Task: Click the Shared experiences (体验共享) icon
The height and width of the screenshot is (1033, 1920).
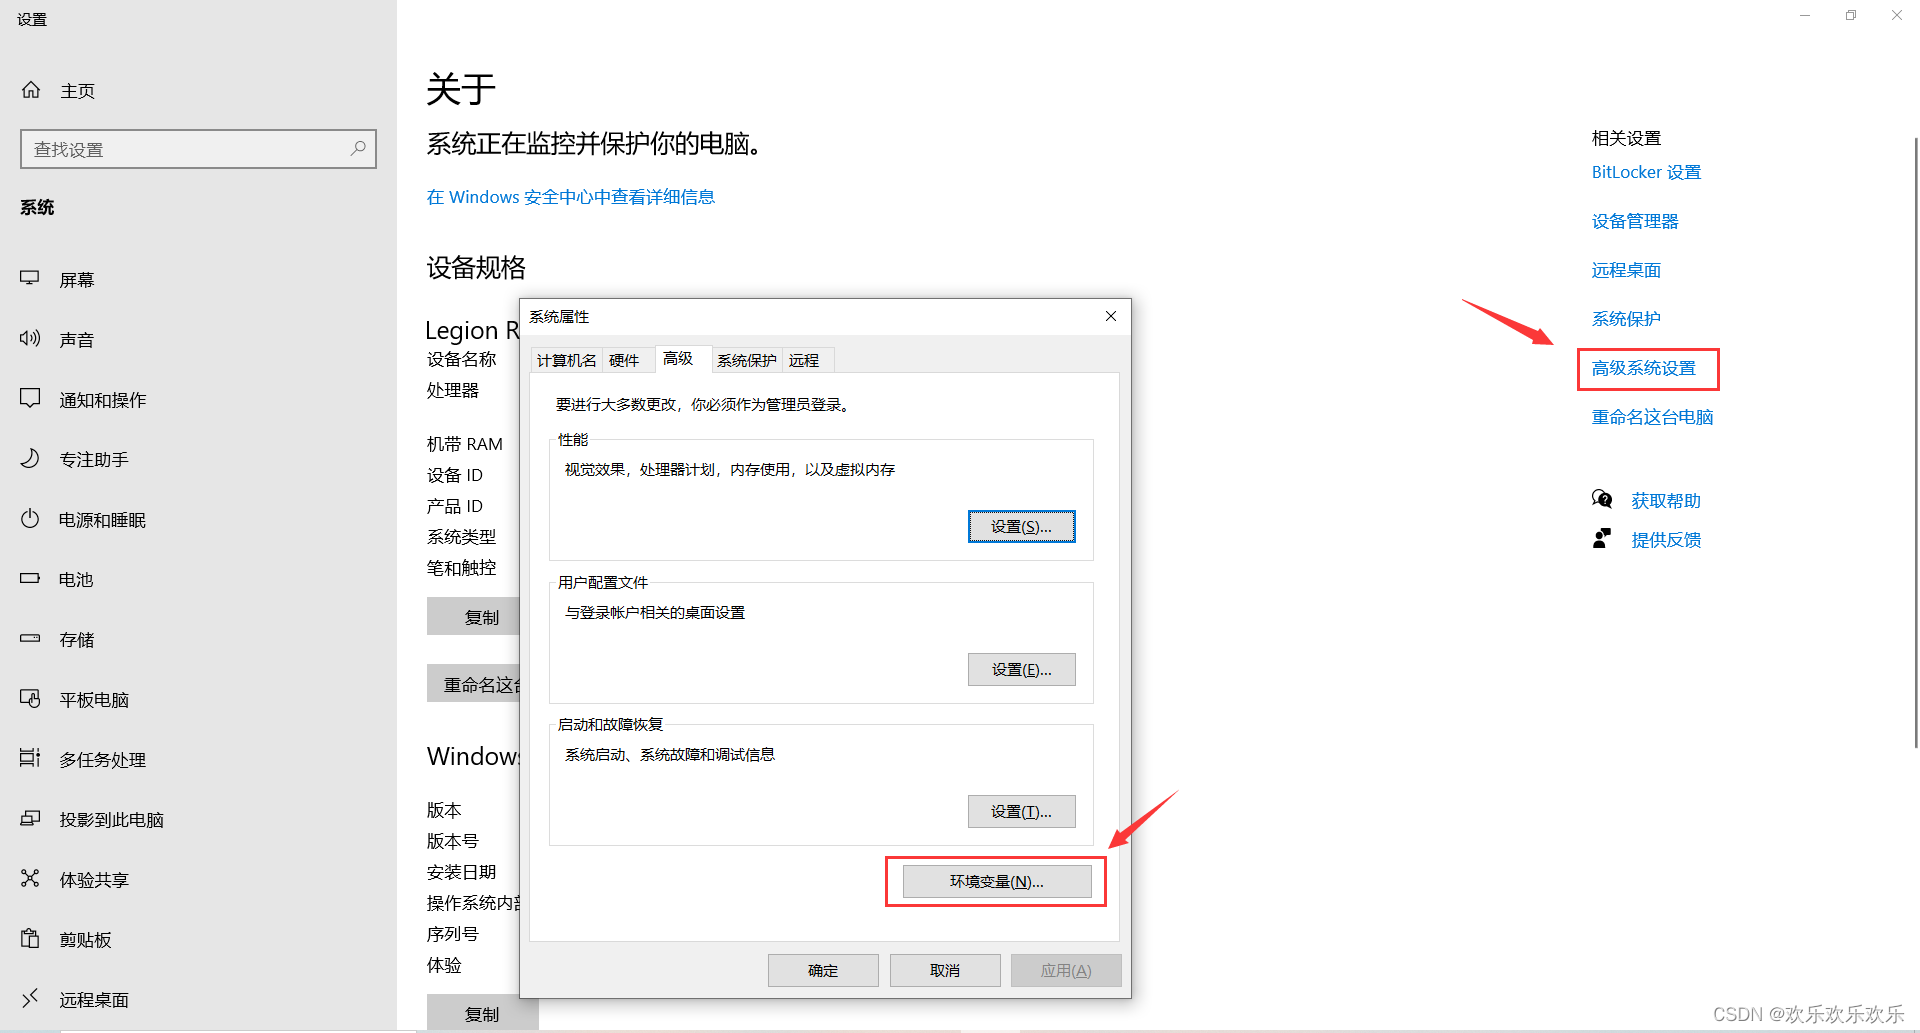Action: tap(30, 879)
